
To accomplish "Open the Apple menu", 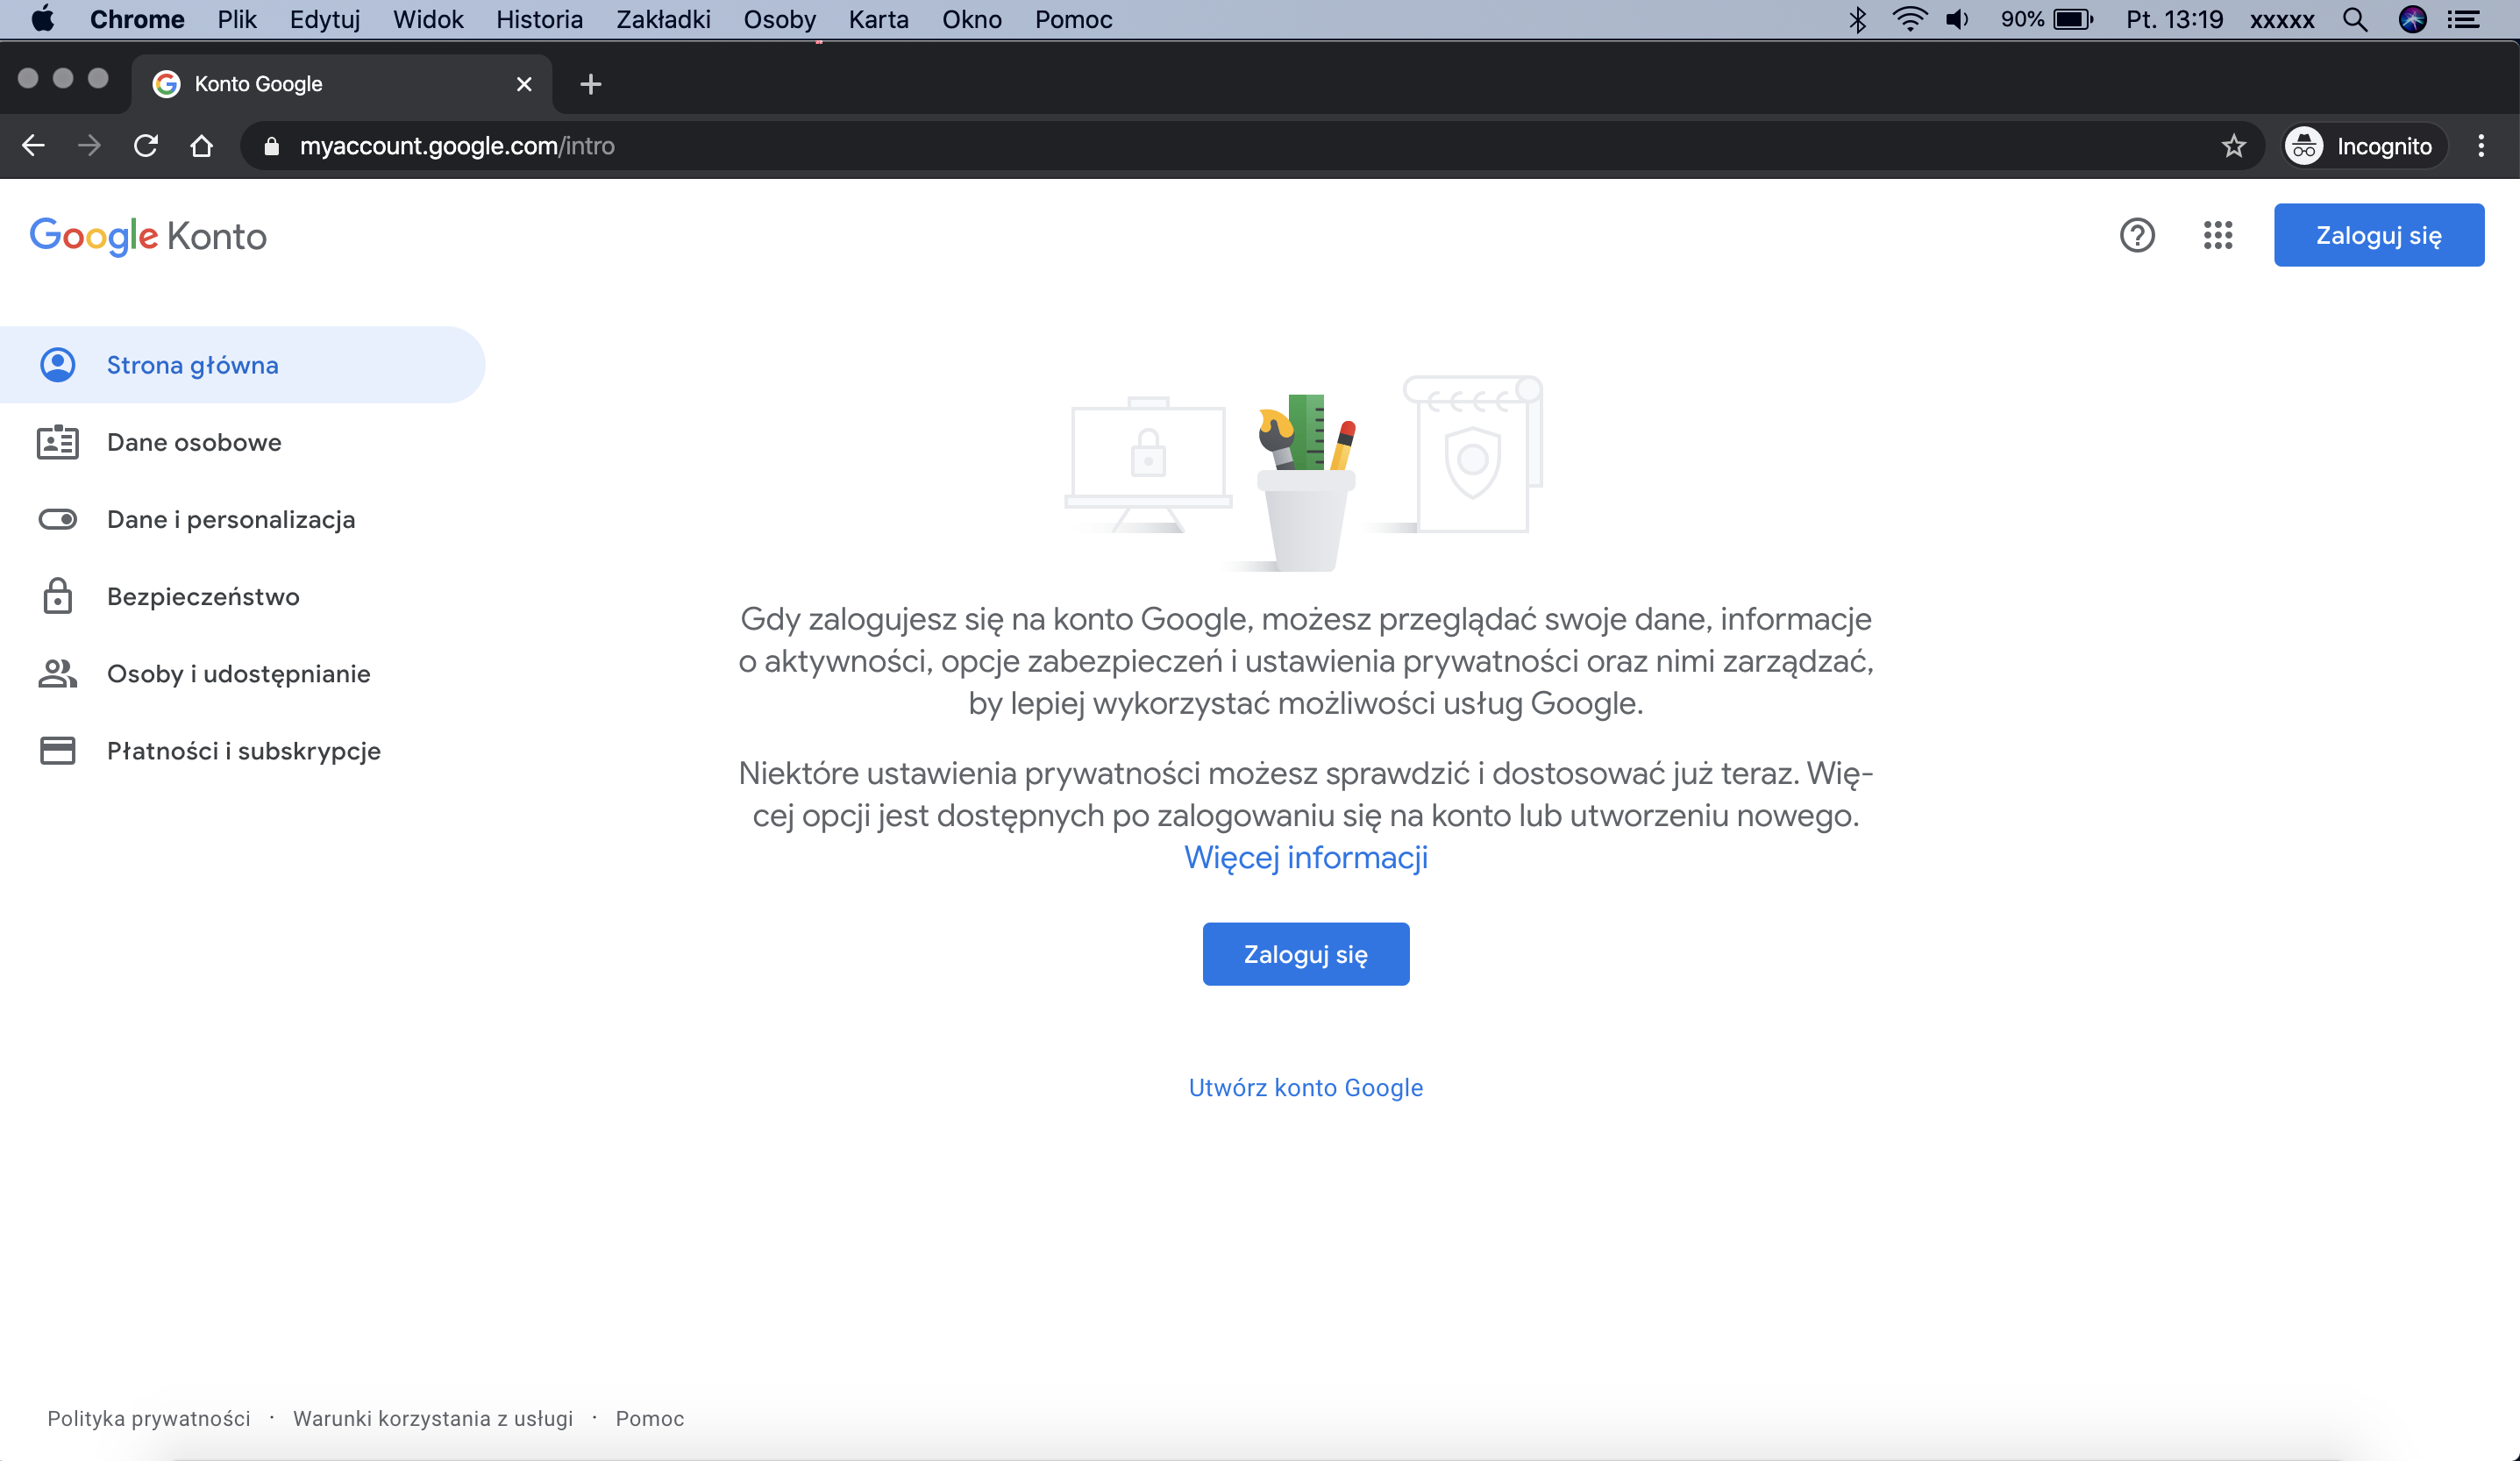I will [x=42, y=19].
